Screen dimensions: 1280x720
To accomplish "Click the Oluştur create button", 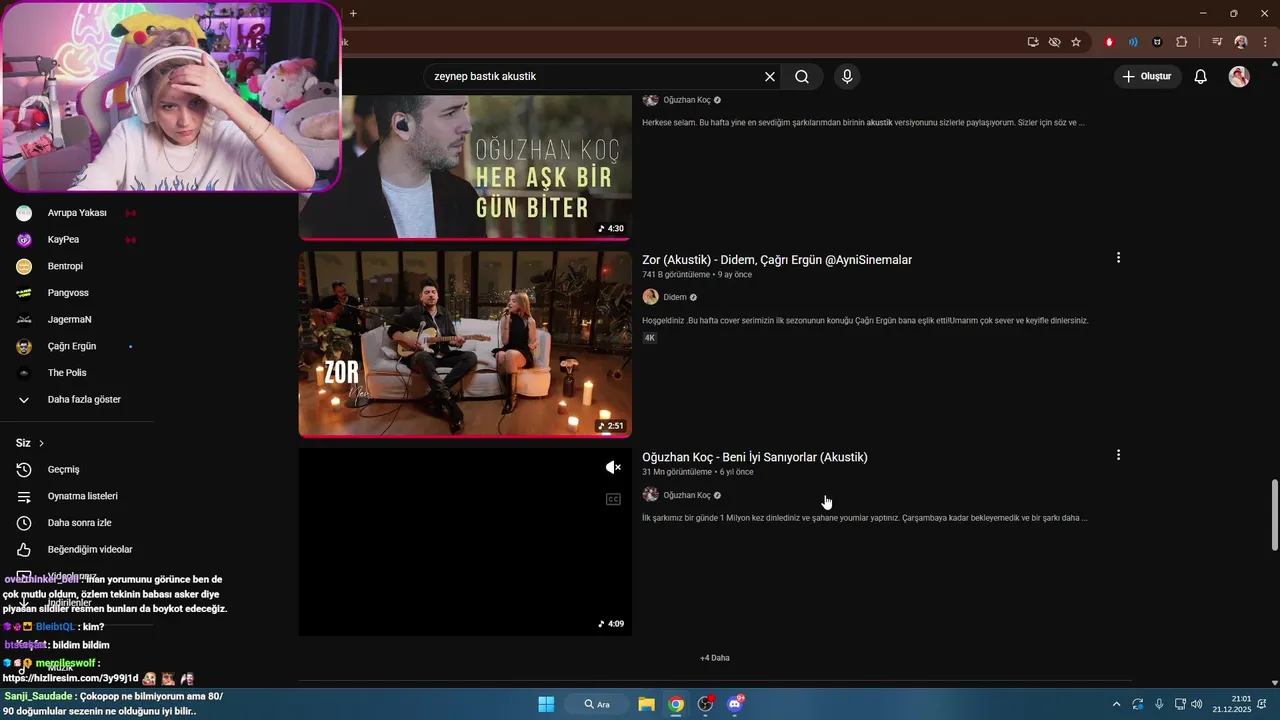I will coord(1148,76).
